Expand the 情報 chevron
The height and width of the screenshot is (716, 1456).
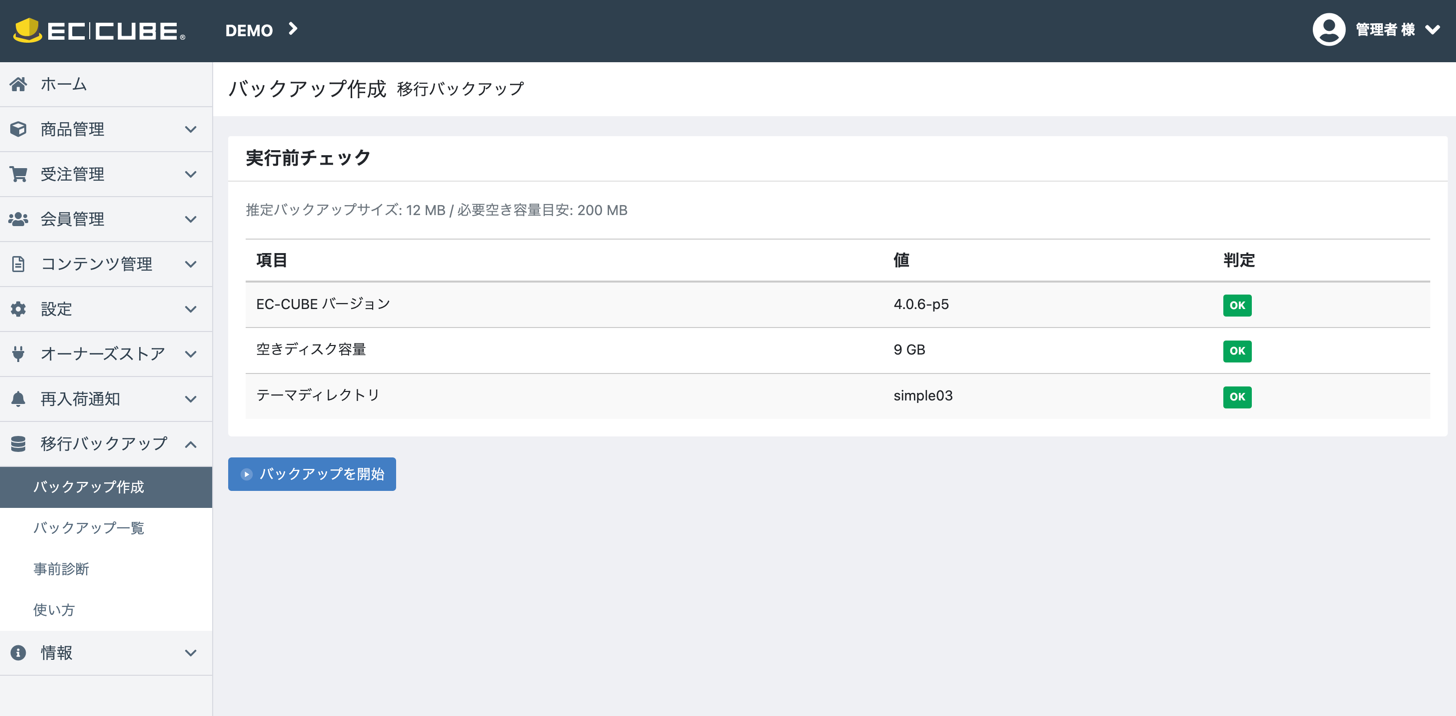191,654
